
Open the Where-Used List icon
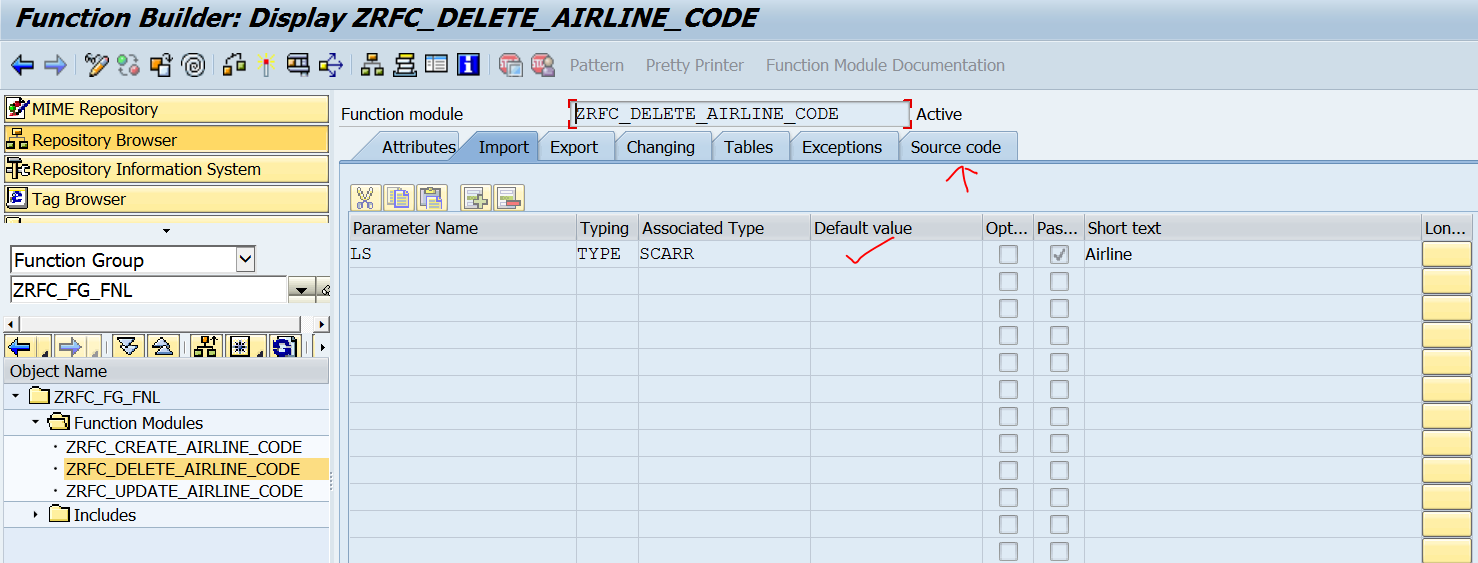331,66
